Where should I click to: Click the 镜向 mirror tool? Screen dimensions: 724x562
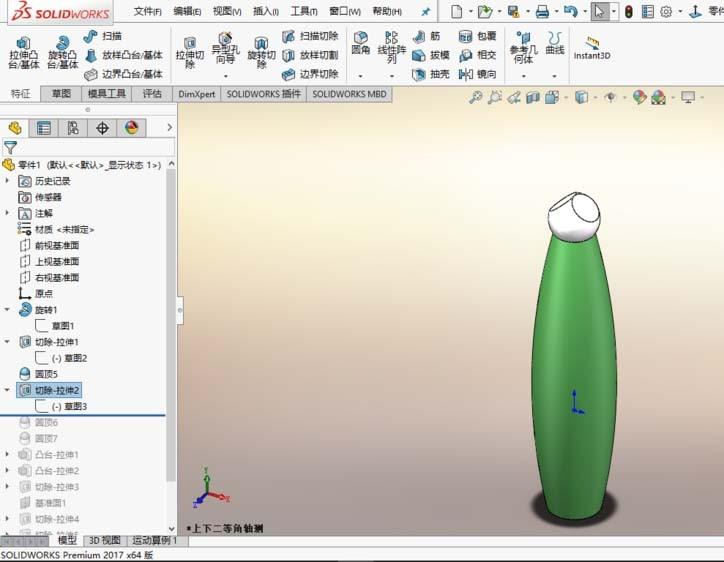click(x=477, y=74)
